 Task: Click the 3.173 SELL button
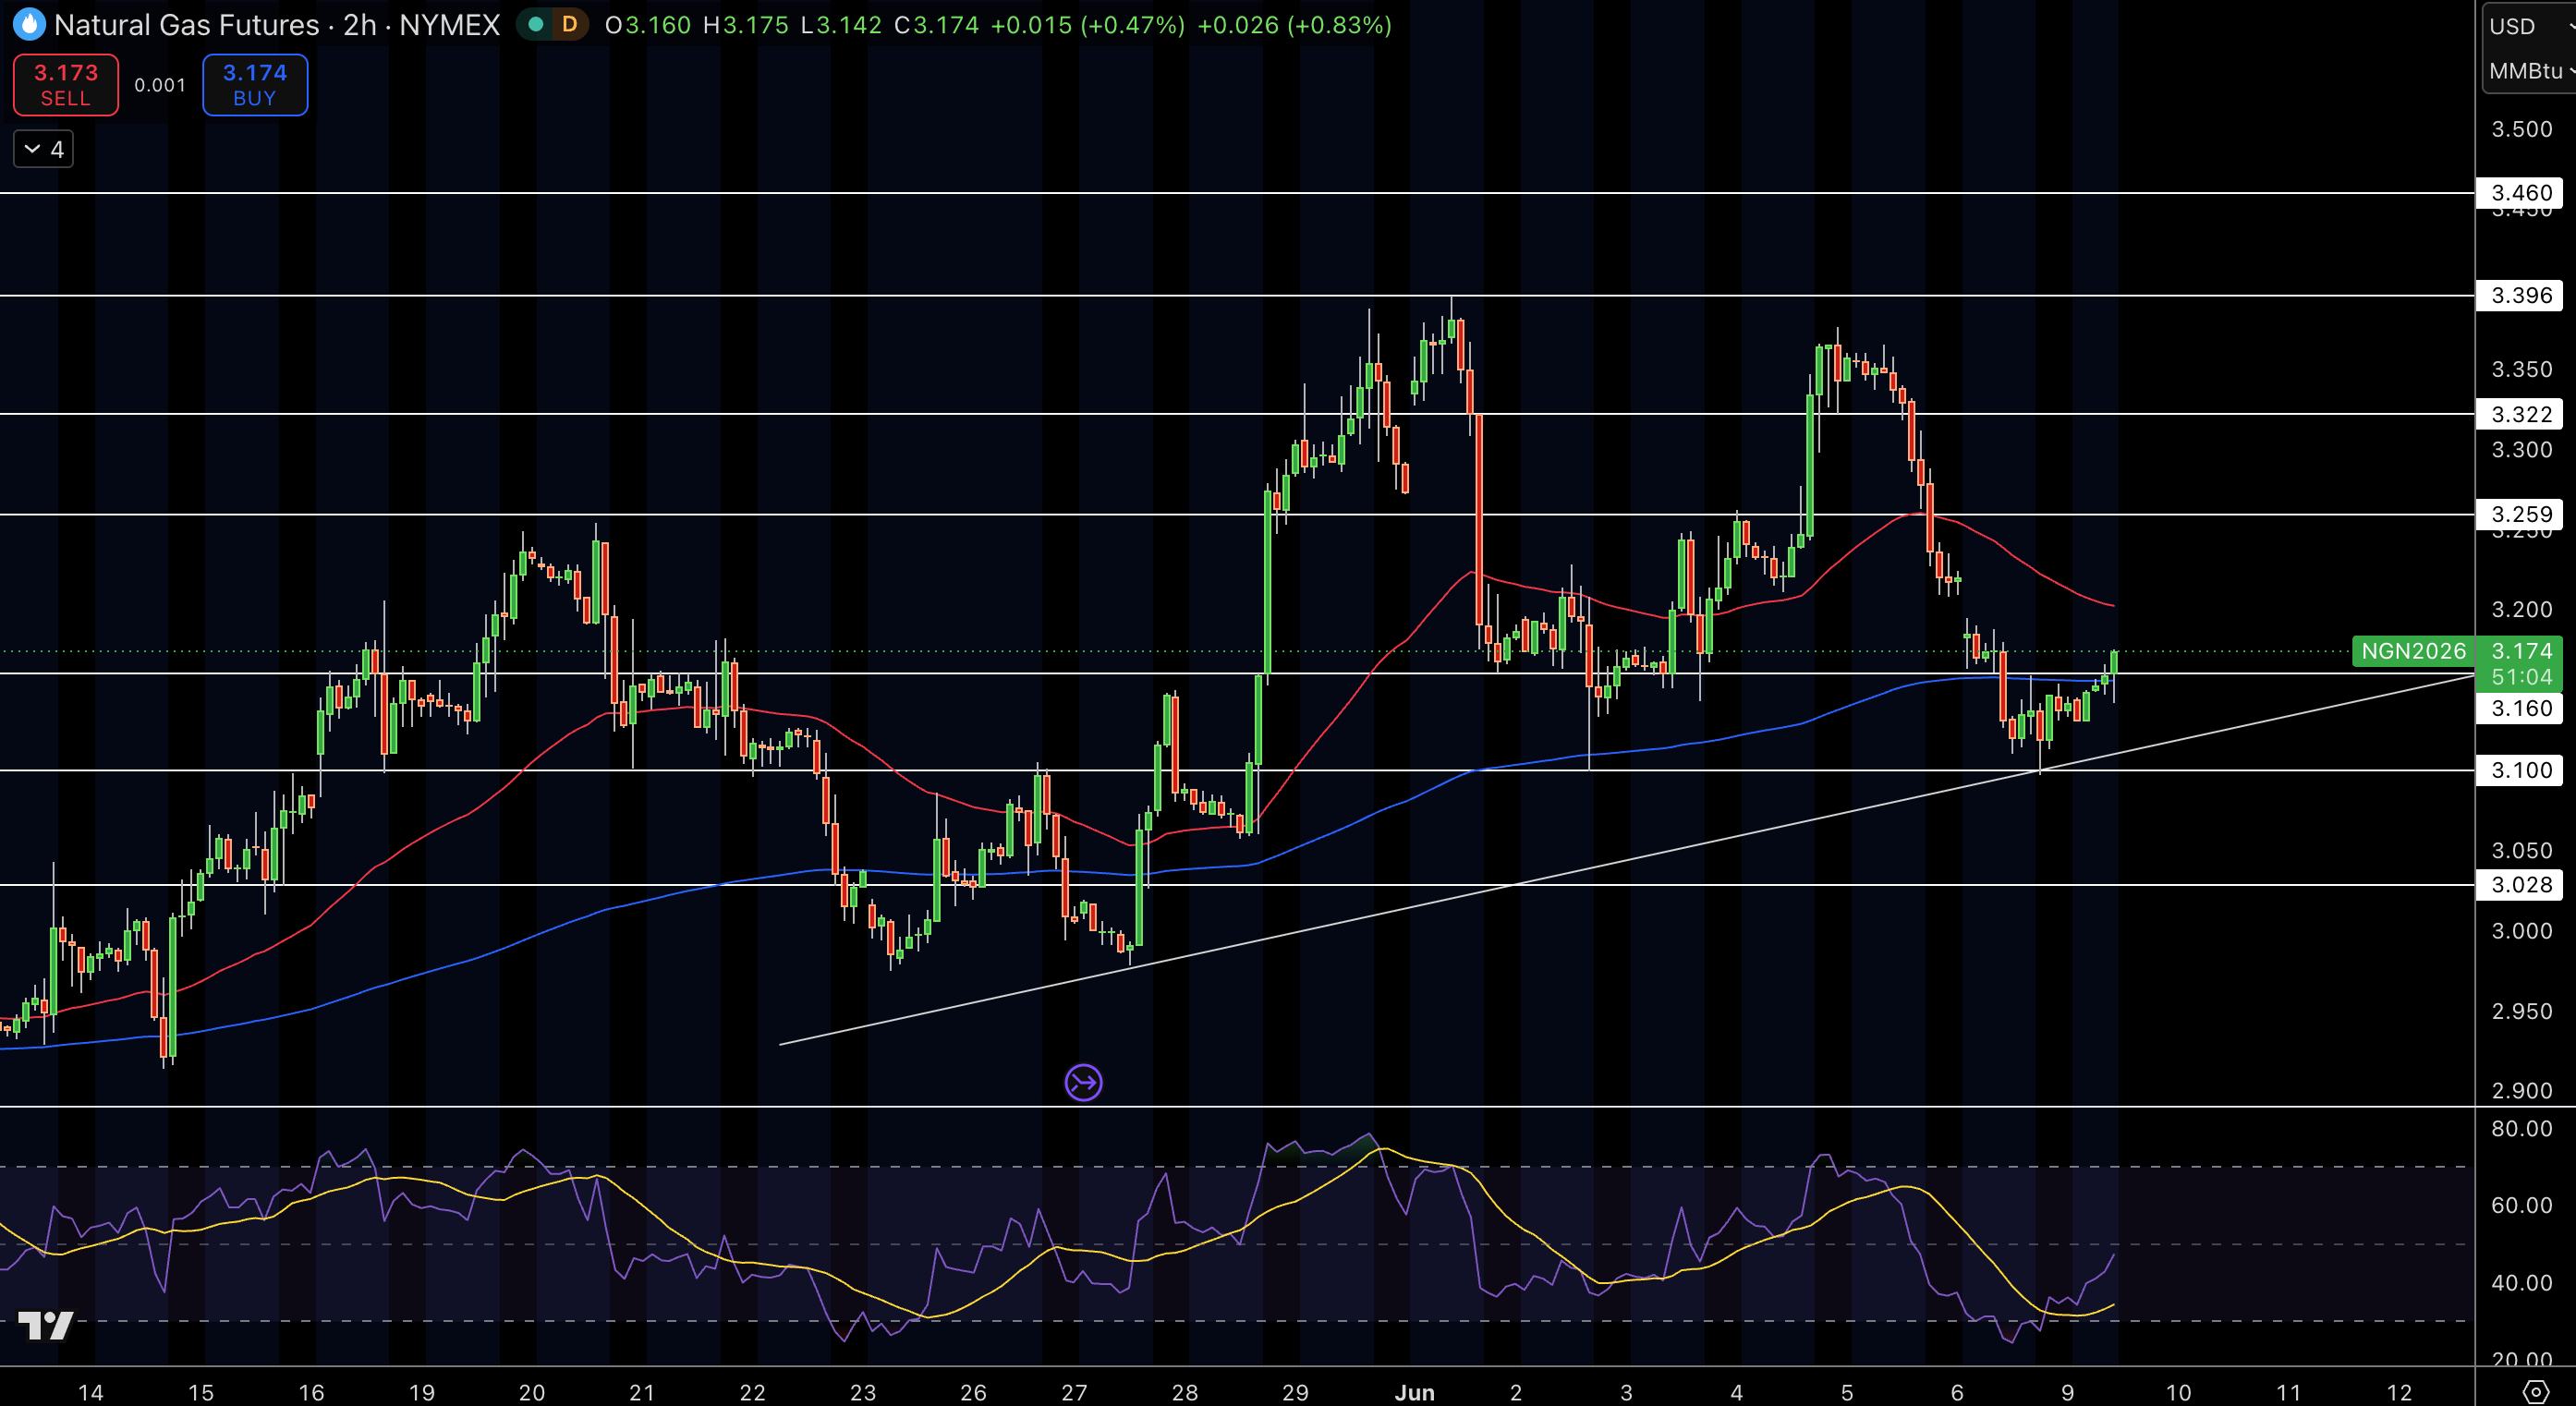[x=66, y=85]
